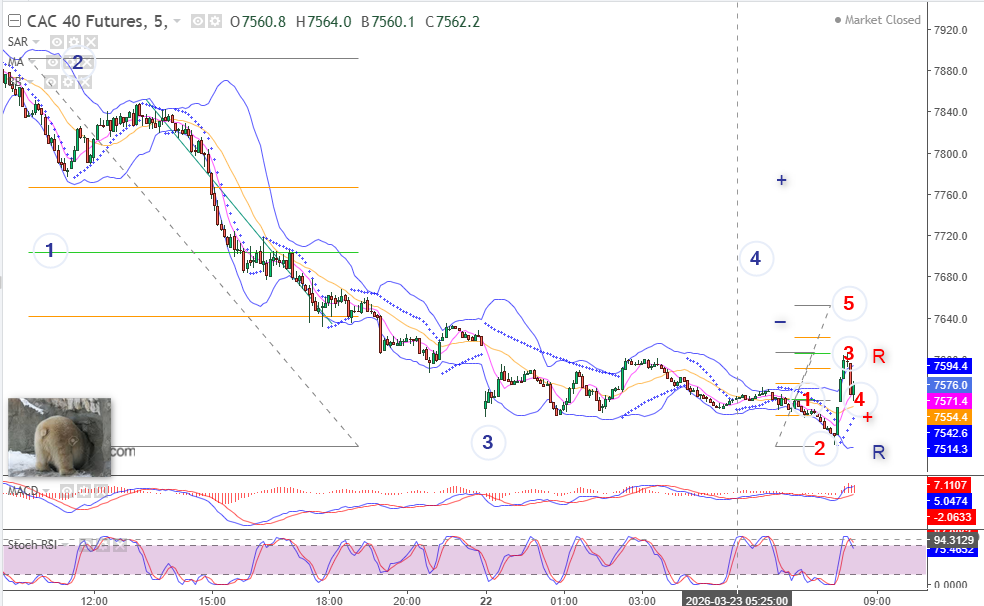Open the CAC 40 Futures symbol dropdown arrow
Viewport: 984px width, 606px height.
pyautogui.click(x=177, y=21)
